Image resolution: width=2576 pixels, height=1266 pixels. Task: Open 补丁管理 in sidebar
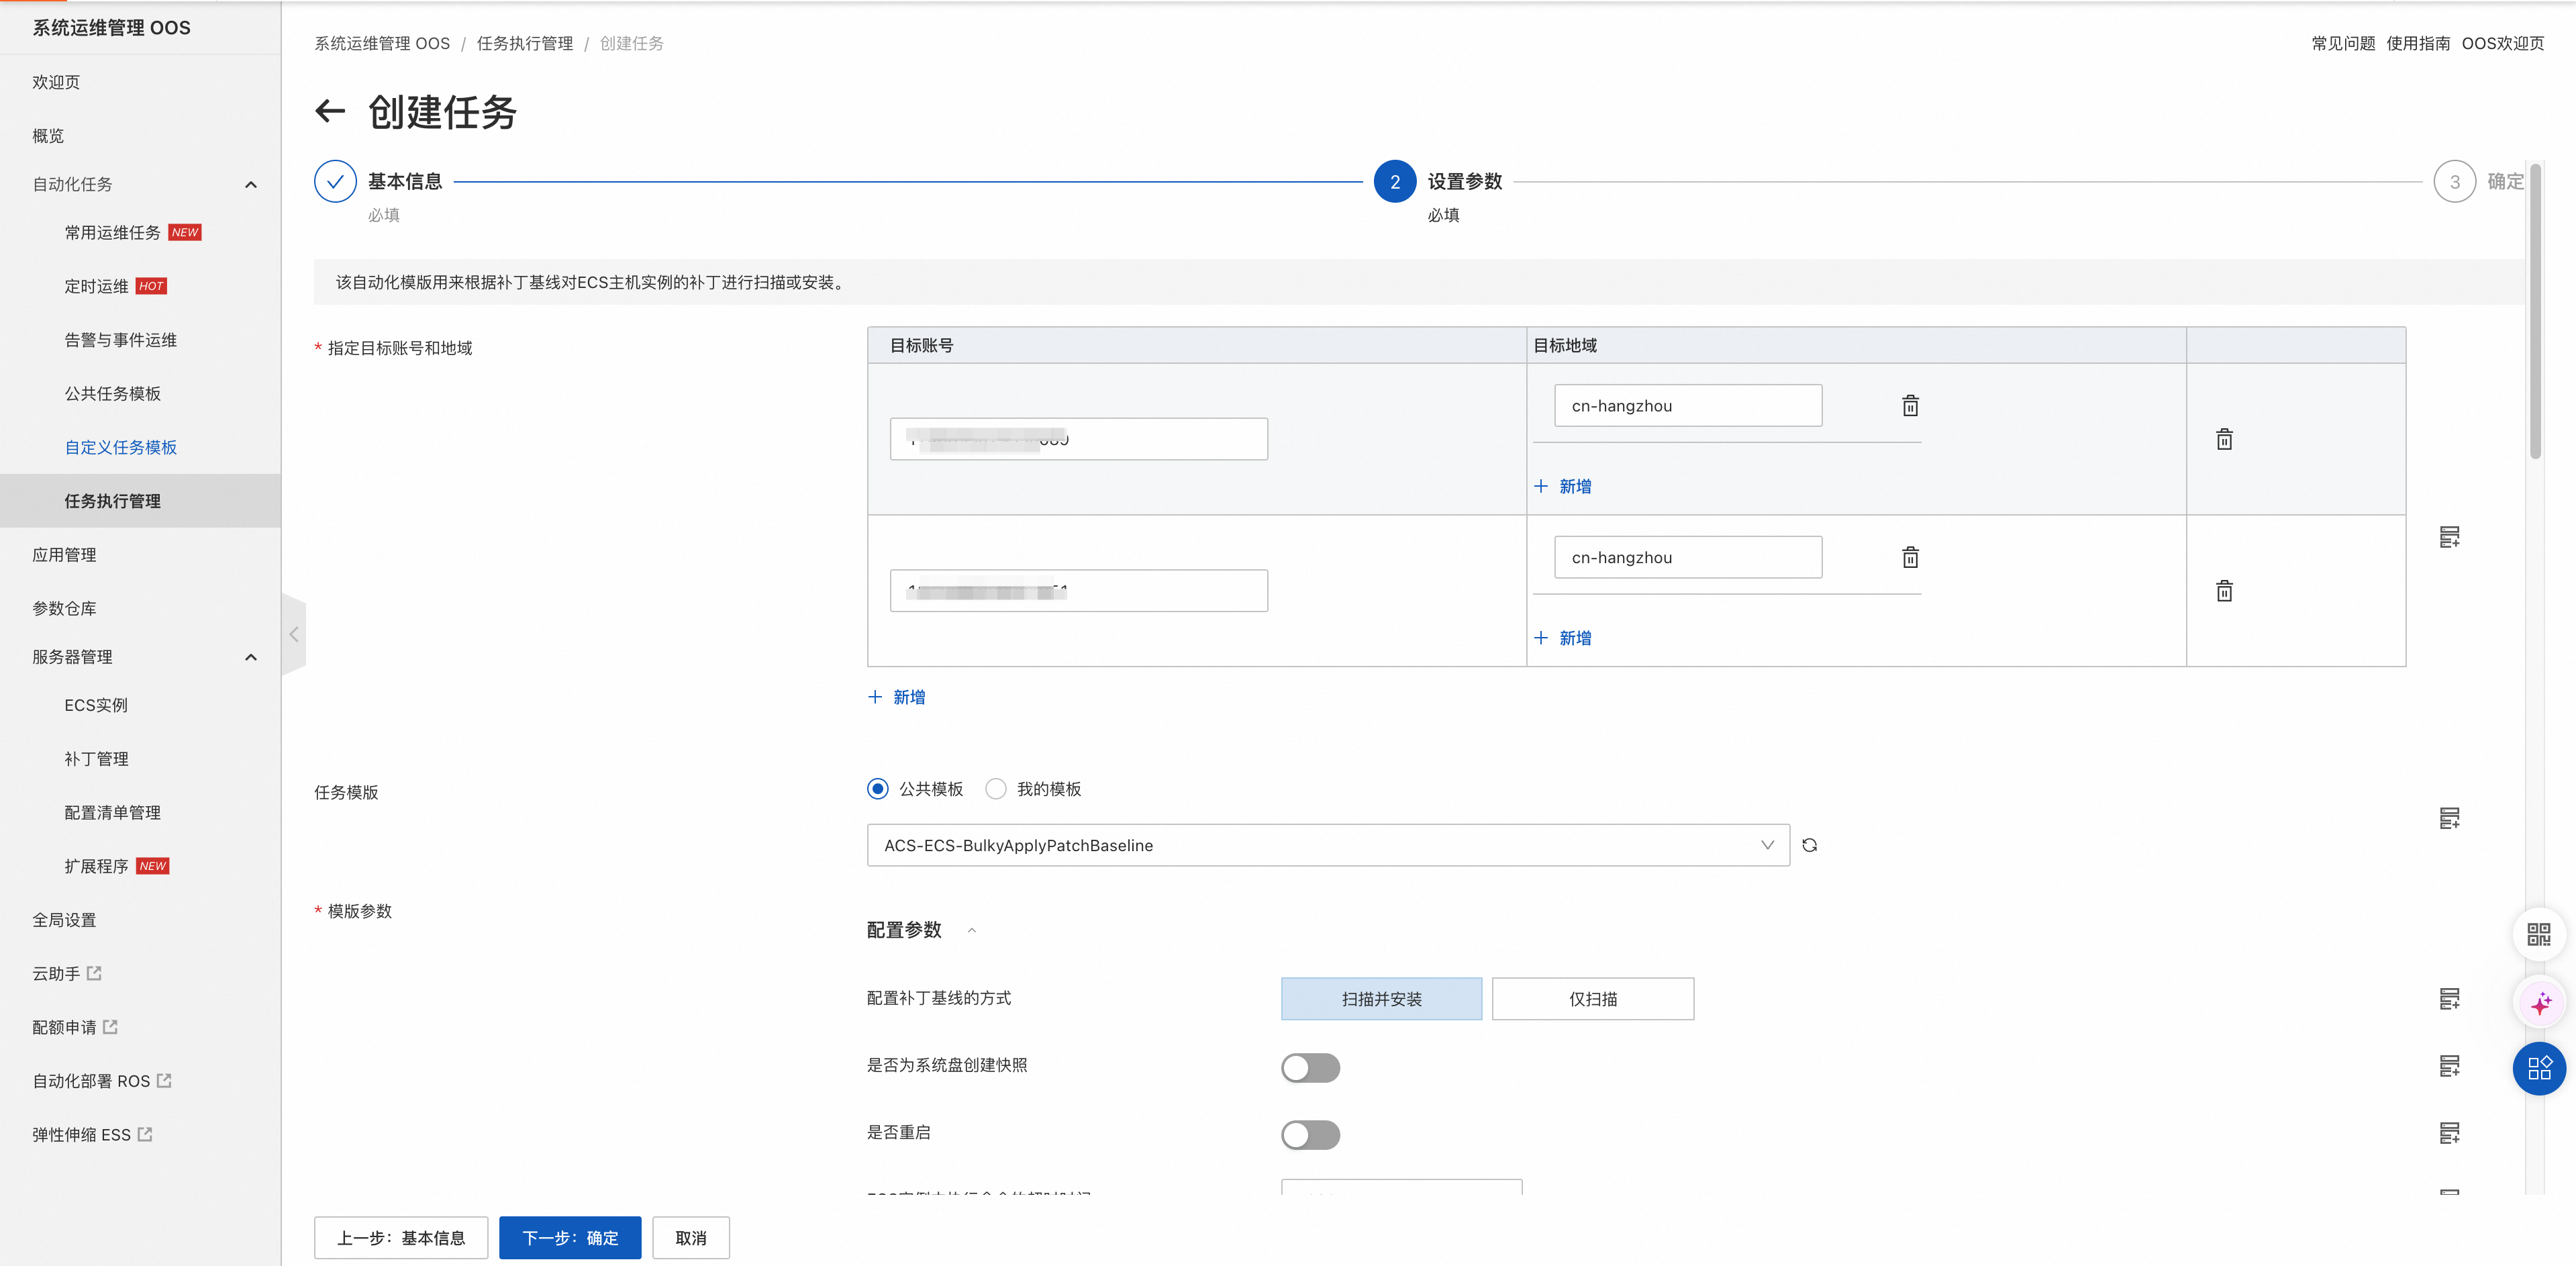(96, 759)
